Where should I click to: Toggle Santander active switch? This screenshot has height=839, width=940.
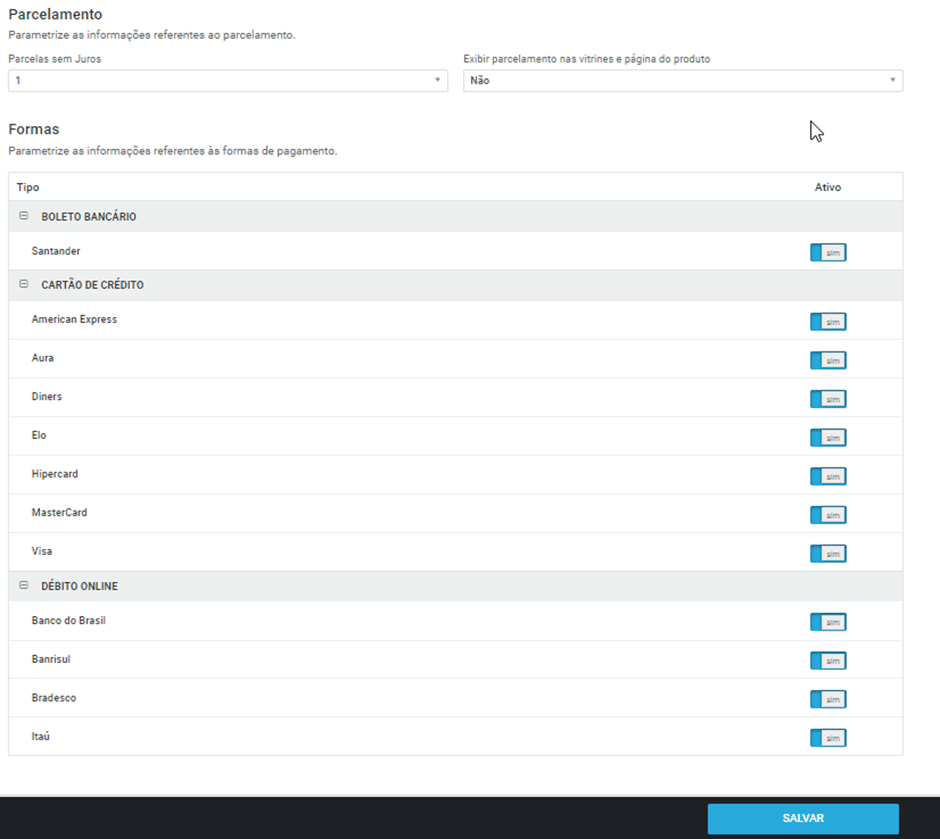828,252
